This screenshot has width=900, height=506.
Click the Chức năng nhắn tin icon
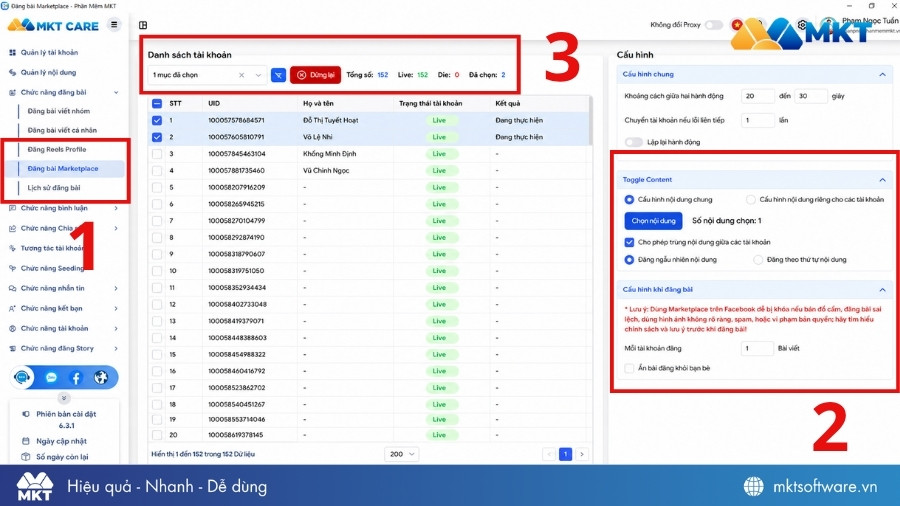click(x=13, y=289)
